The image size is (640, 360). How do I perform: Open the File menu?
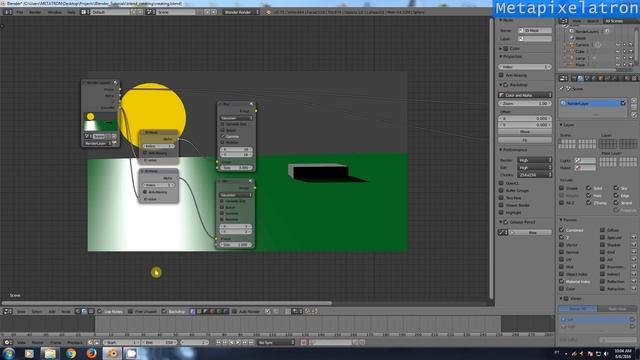pos(20,12)
